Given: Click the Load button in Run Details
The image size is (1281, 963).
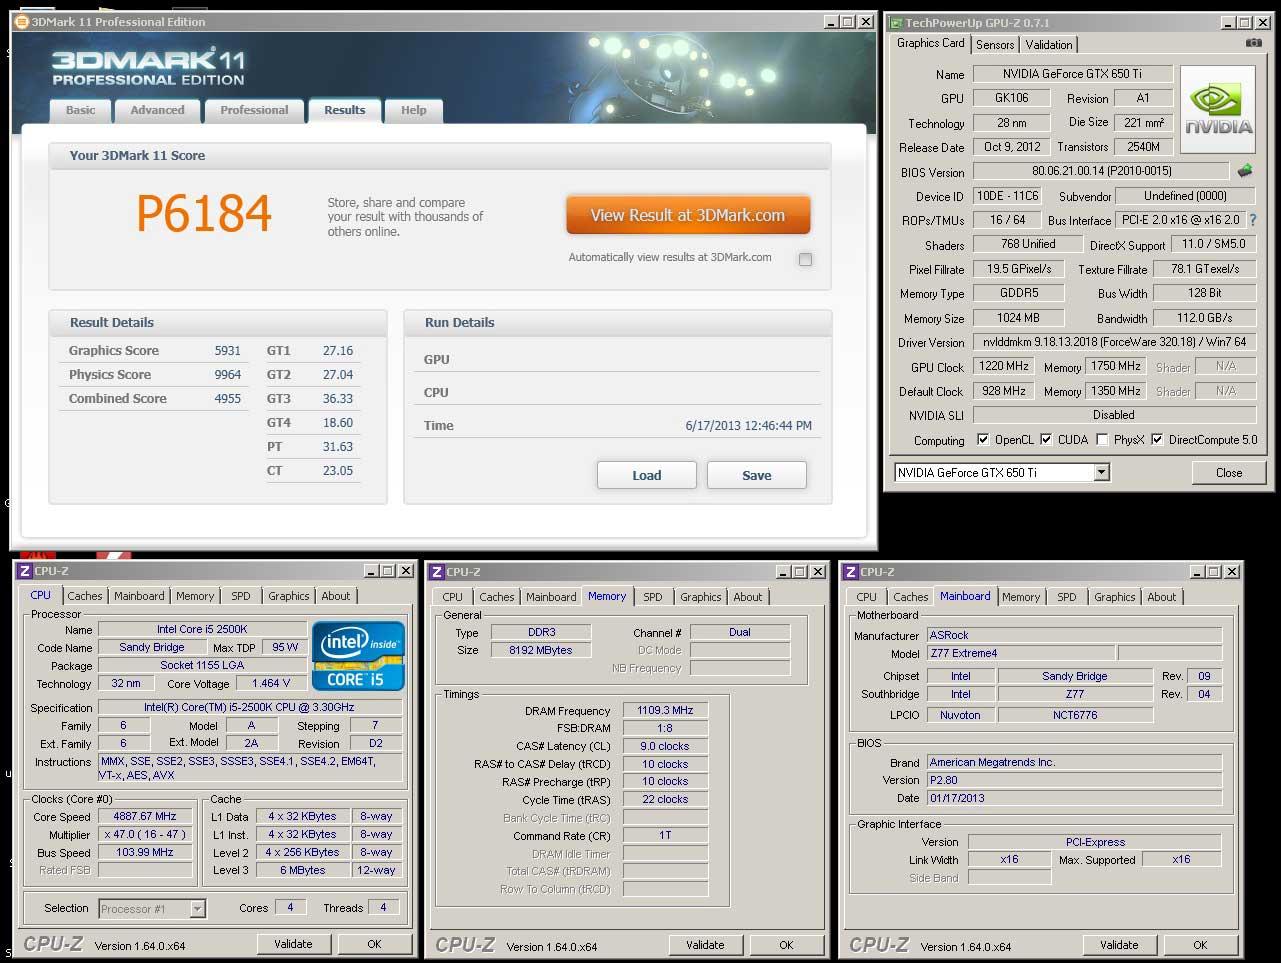Looking at the screenshot, I should coord(647,475).
